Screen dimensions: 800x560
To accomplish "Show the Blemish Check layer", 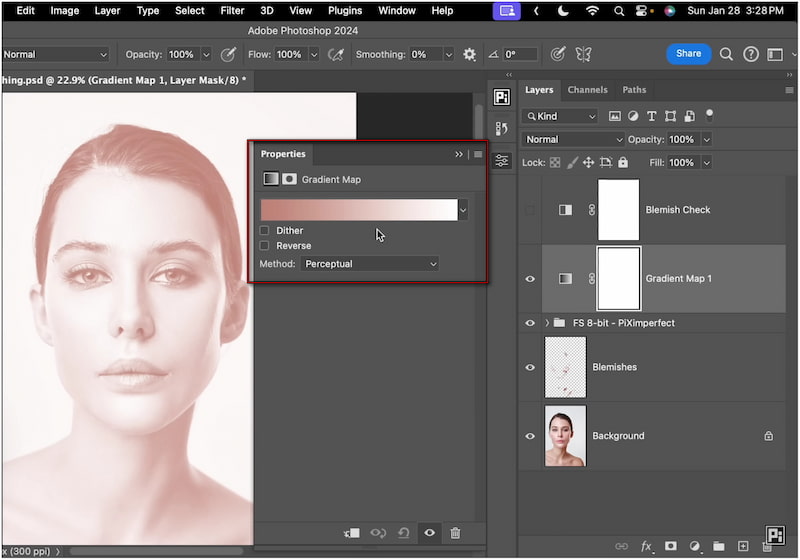I will [530, 210].
